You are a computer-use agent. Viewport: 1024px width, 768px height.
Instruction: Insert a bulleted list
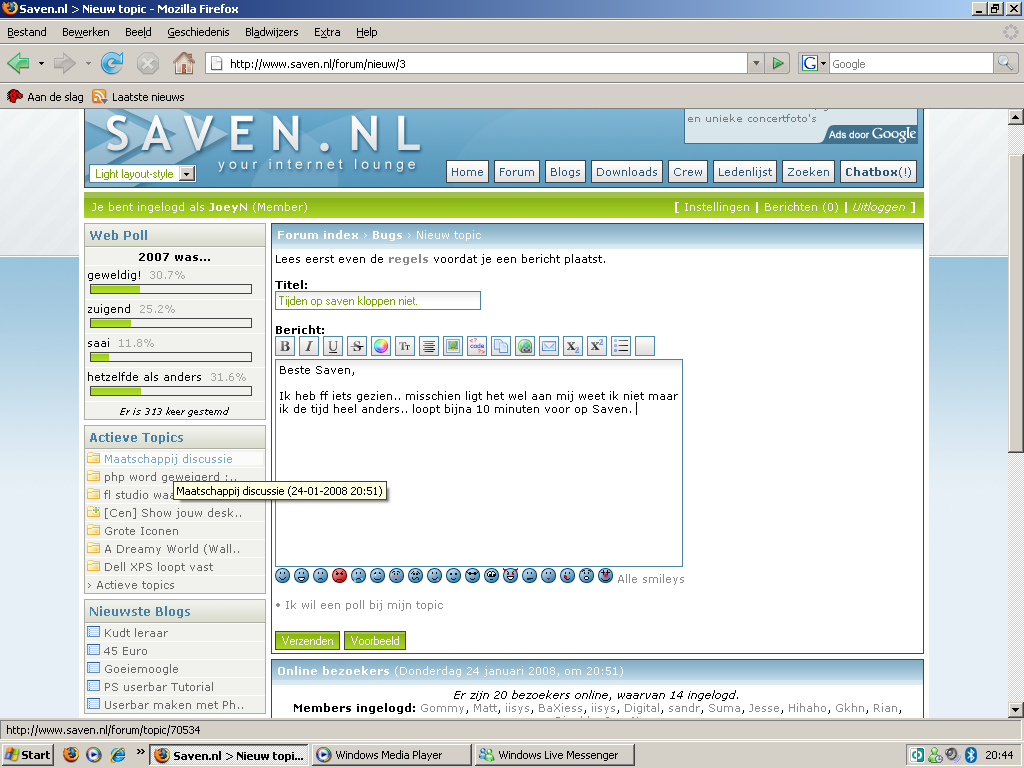[x=621, y=346]
